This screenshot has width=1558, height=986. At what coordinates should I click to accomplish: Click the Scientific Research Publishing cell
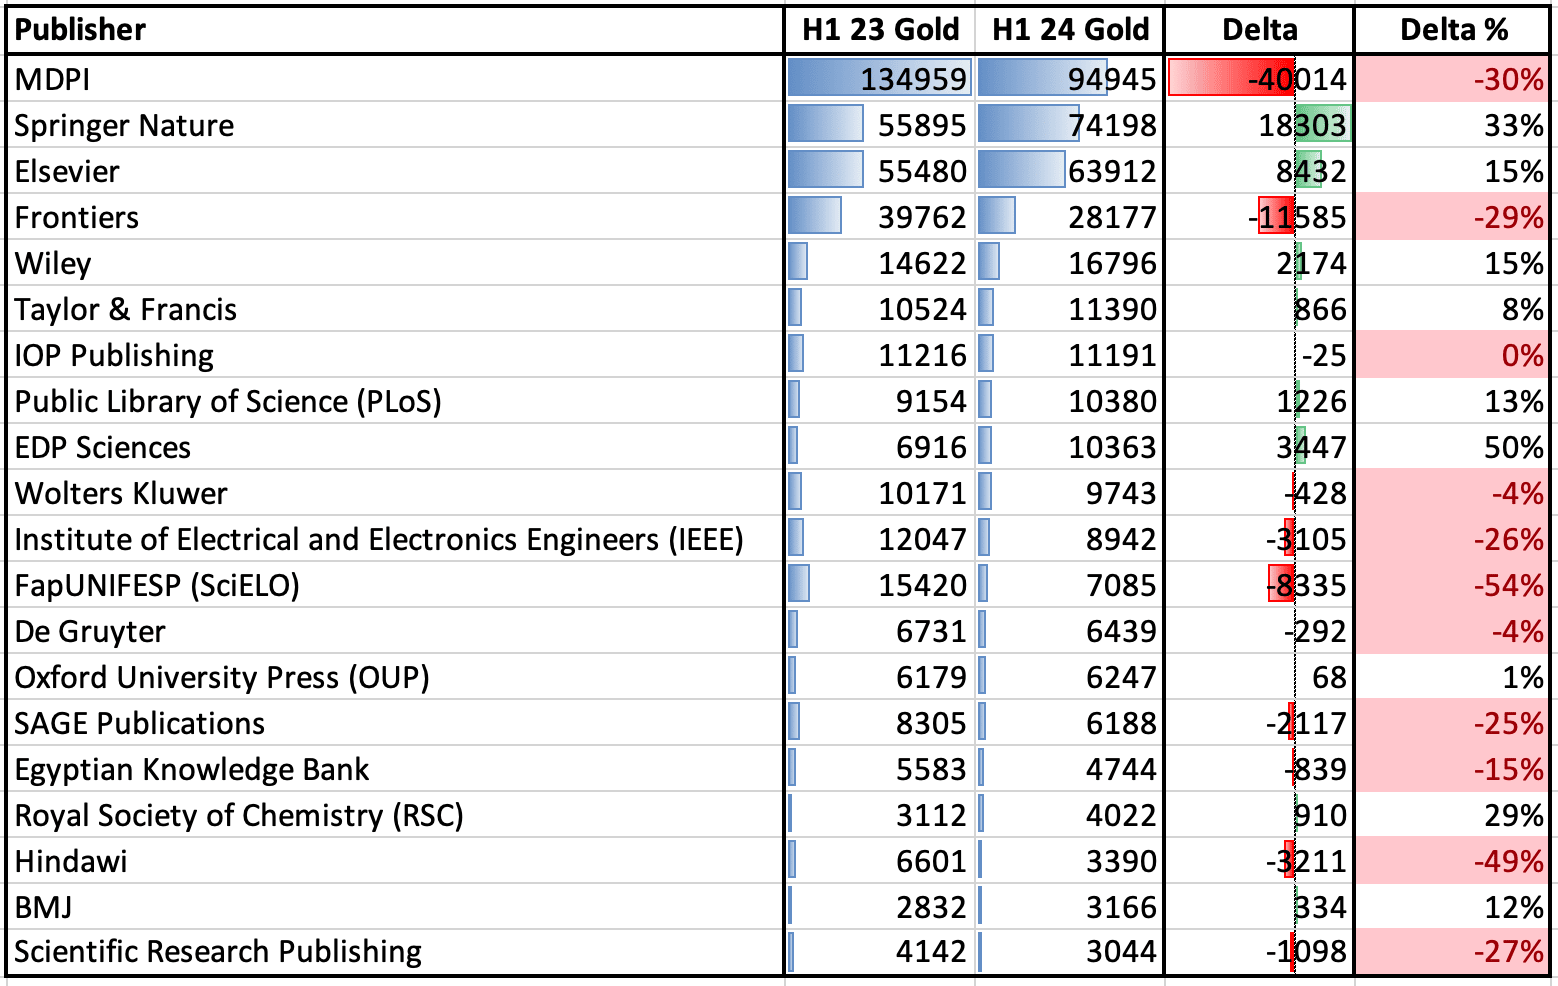click(395, 951)
